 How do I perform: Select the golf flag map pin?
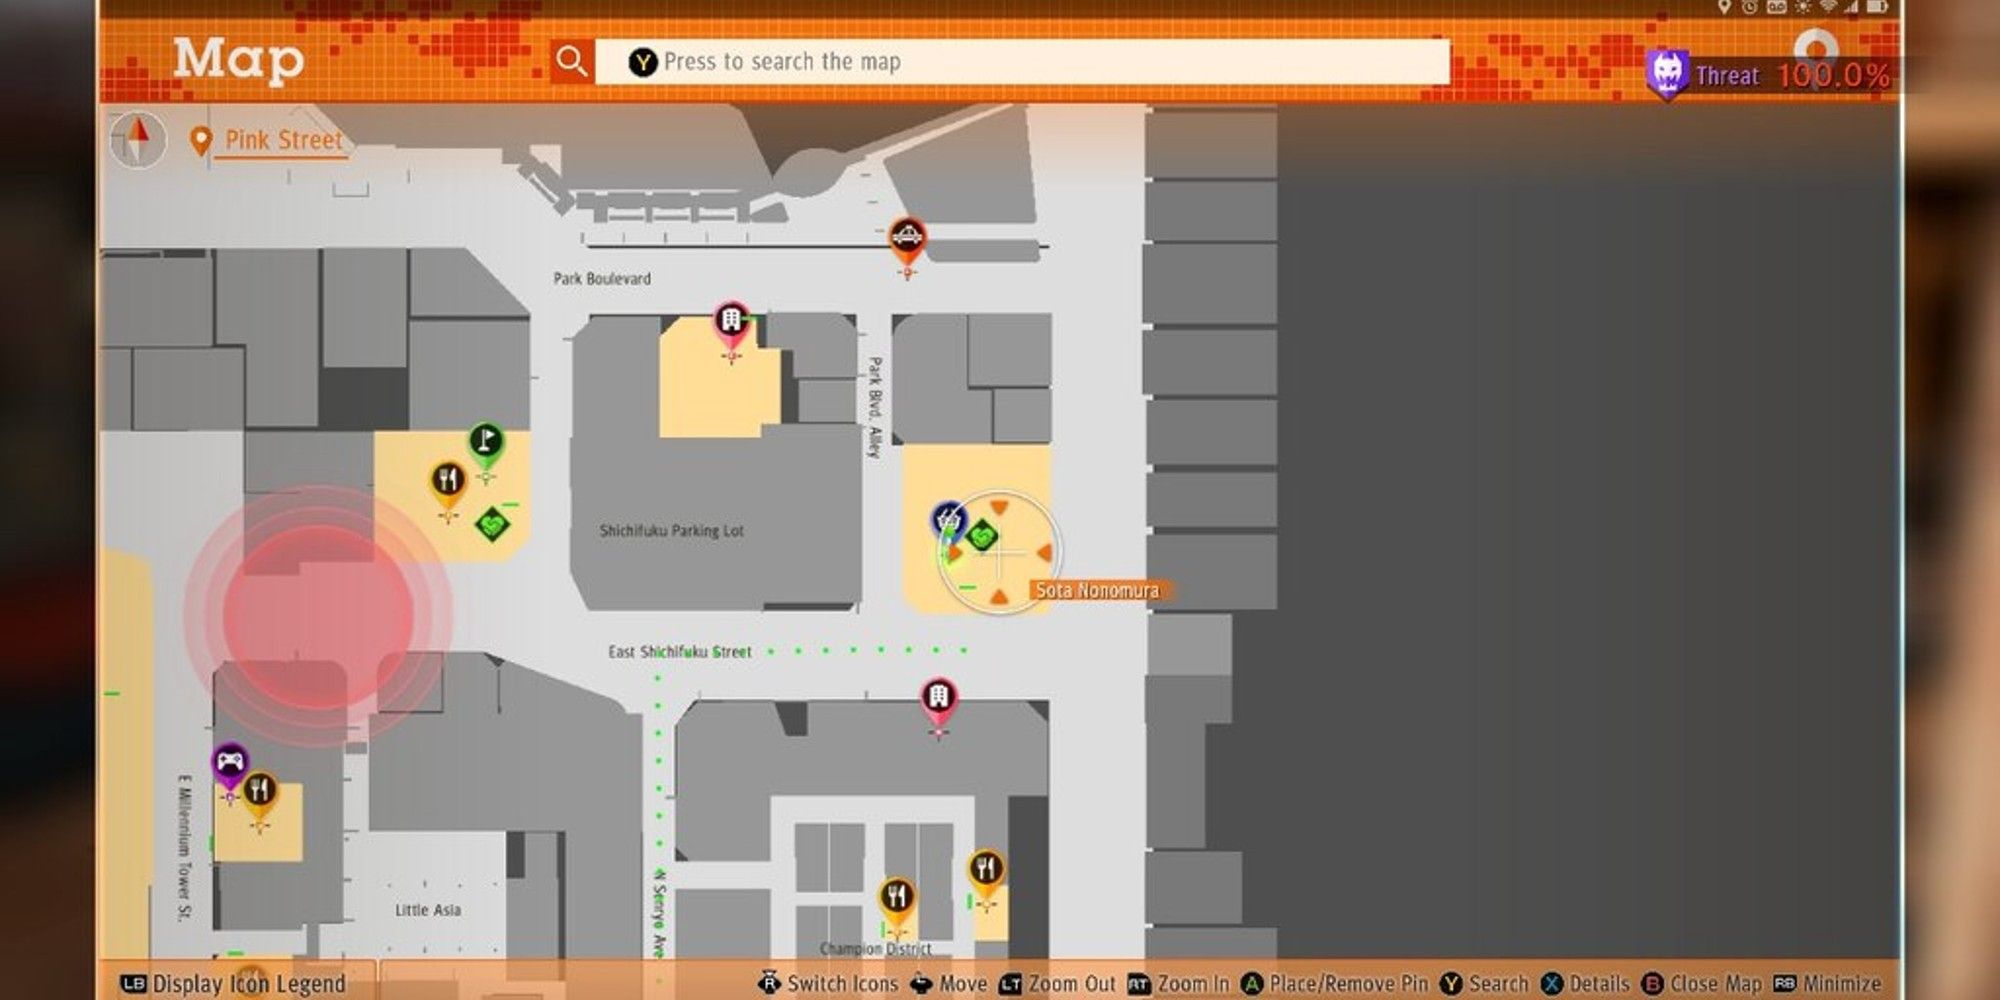pos(486,441)
